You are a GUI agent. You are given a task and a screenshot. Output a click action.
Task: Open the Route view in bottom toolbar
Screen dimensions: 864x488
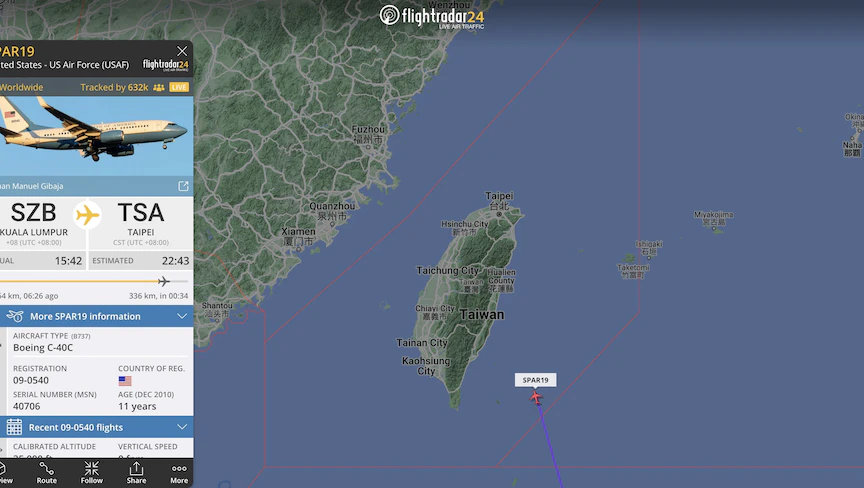click(47, 473)
